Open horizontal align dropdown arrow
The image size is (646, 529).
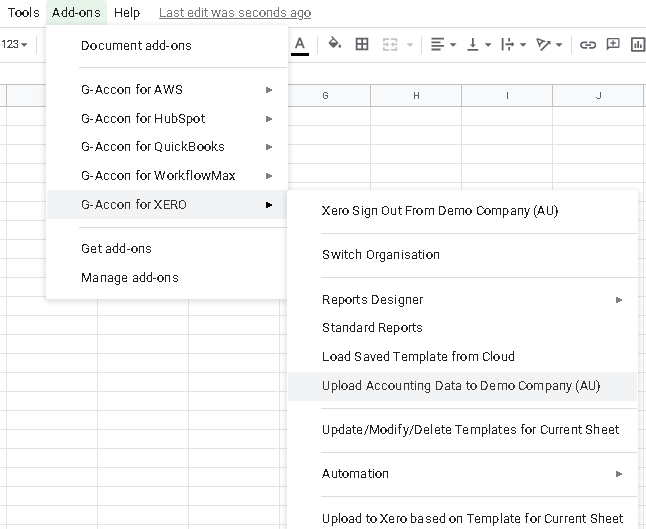coord(453,44)
